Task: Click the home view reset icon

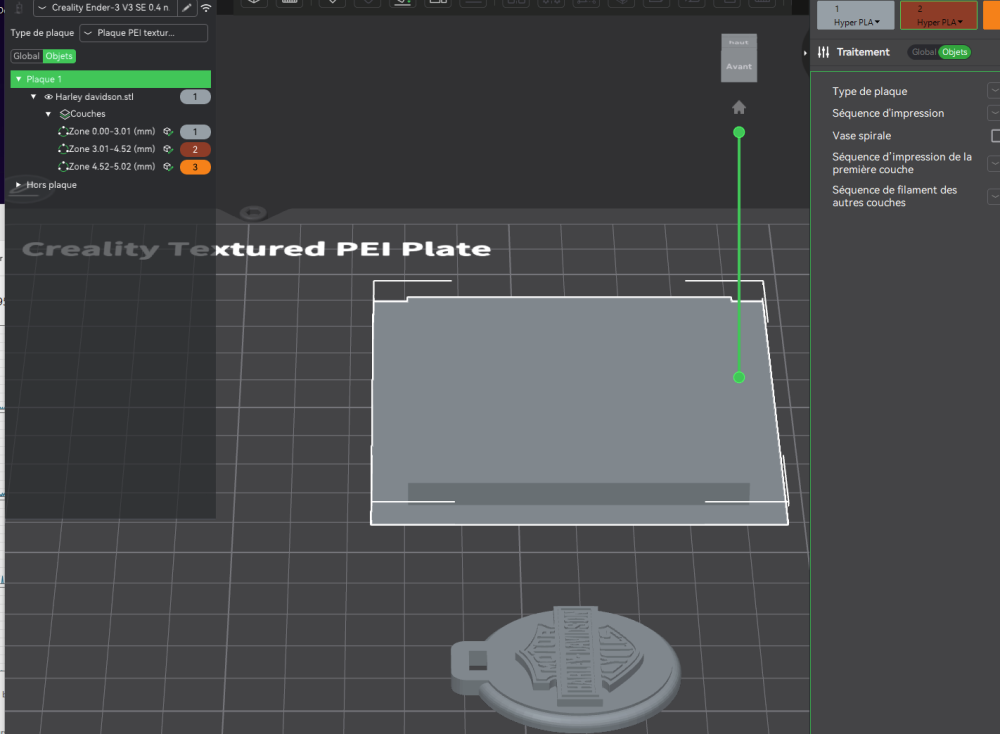Action: pyautogui.click(x=739, y=108)
